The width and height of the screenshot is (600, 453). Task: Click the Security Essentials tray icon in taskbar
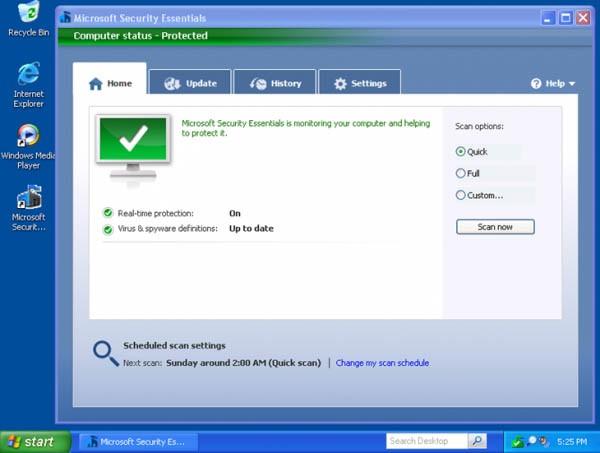517,442
